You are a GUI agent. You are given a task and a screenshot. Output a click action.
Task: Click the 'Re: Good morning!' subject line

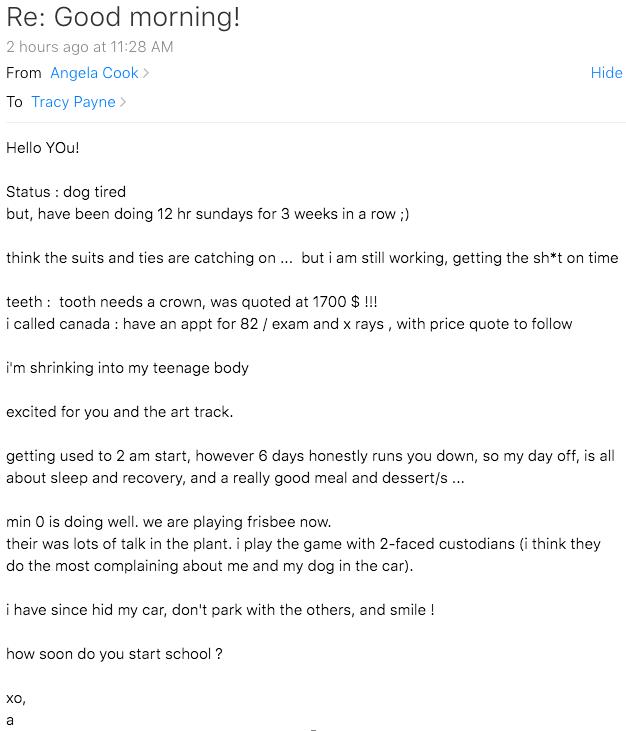pos(123,17)
